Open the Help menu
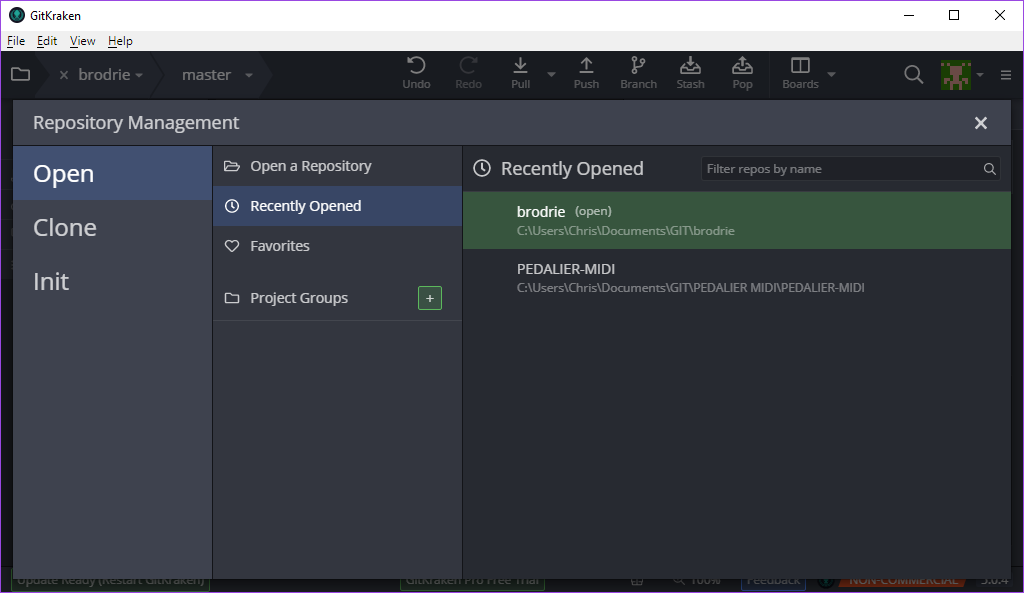The image size is (1024, 593). [x=120, y=40]
